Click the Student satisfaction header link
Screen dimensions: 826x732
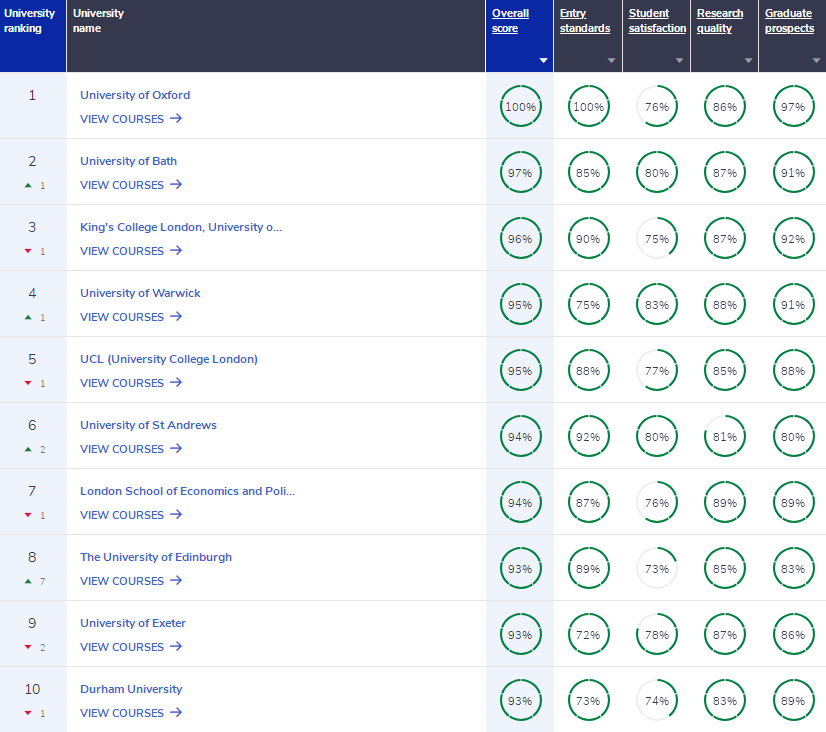tap(657, 21)
